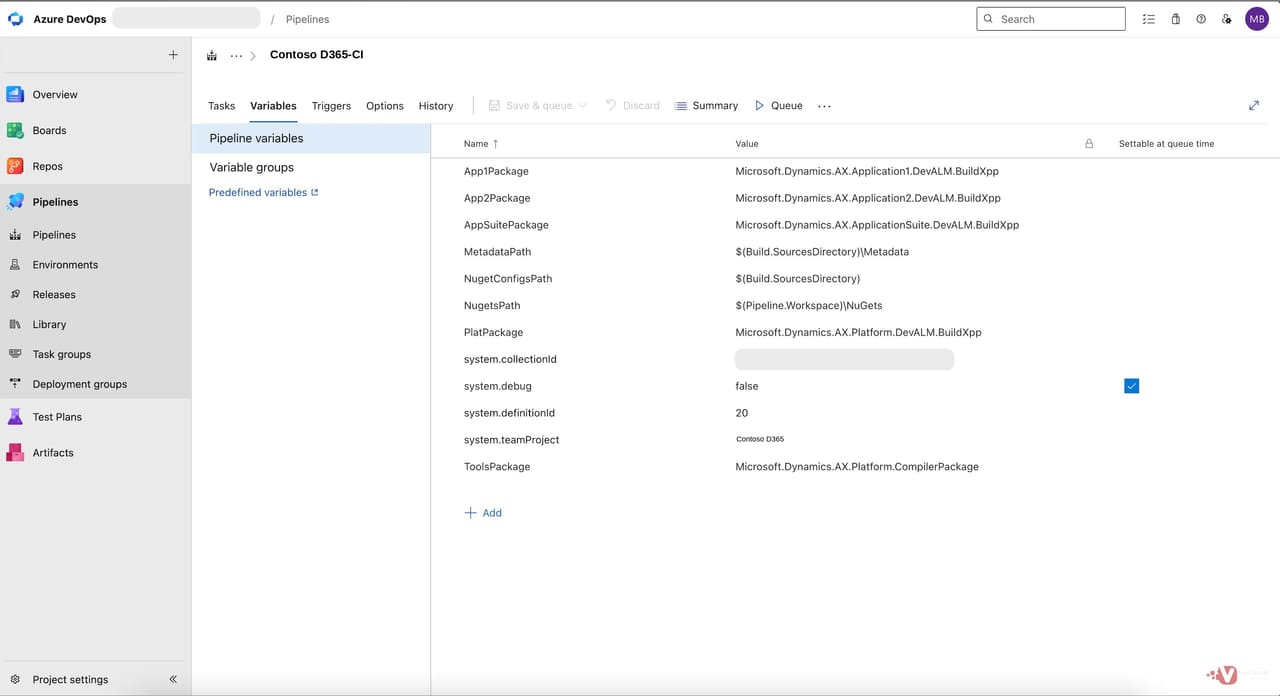Open the Save & queue dropdown
Screen dimensions: 1280x696
pos(583,106)
